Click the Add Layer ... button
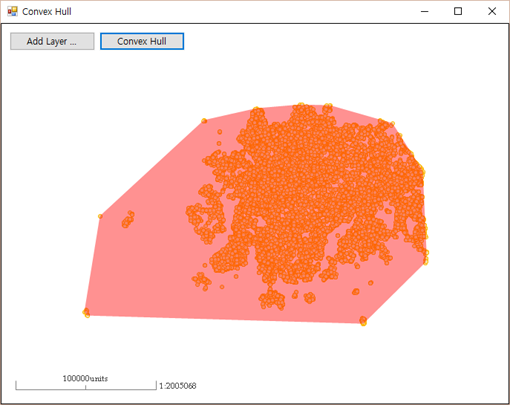Image resolution: width=510 pixels, height=405 pixels. point(52,41)
